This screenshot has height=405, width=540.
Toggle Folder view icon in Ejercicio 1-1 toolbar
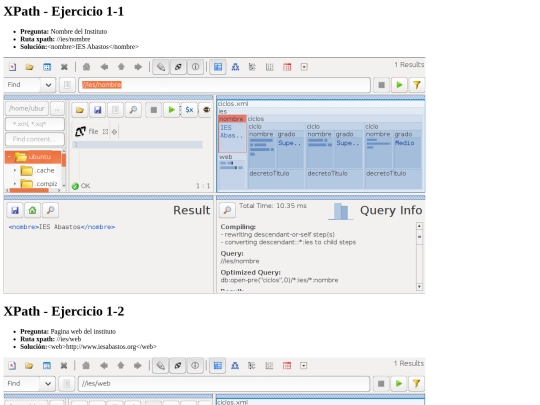click(252, 67)
